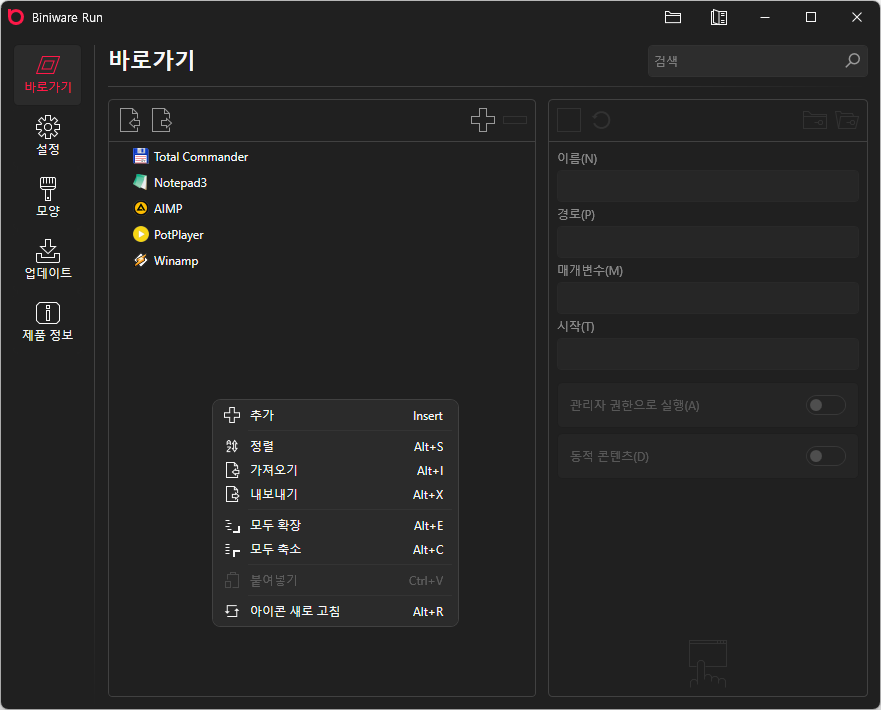
Task: Select the Total Commander shortcut
Action: click(201, 157)
